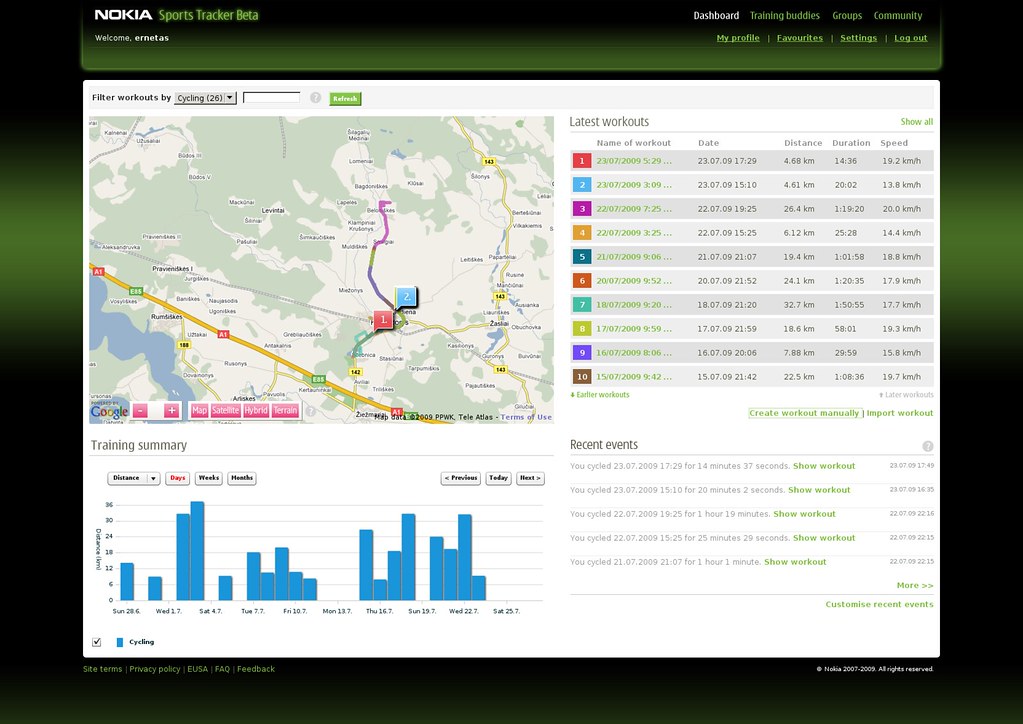Go to Previous chart period
Screen dimensions: 1023x724
tap(461, 478)
